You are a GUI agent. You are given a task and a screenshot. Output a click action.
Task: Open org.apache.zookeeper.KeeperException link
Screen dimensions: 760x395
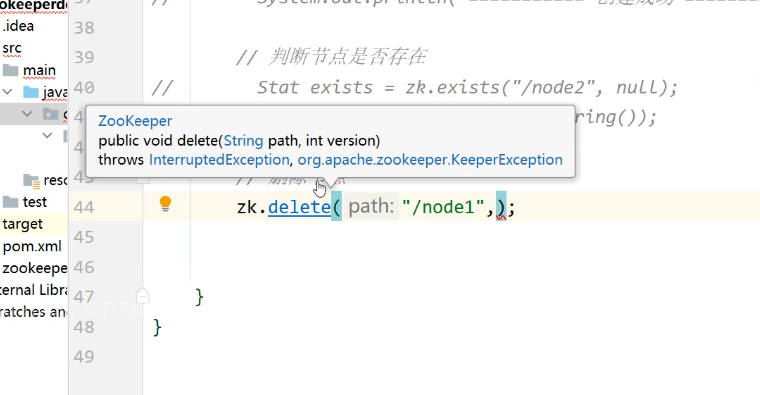coord(430,160)
